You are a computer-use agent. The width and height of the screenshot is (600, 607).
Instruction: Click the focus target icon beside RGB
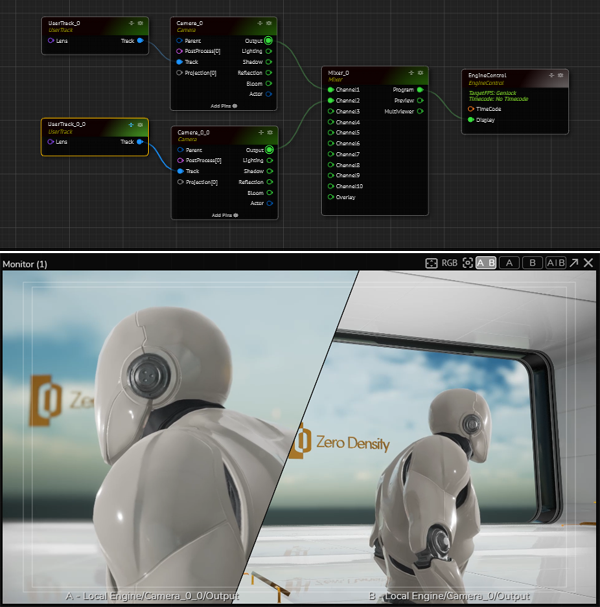467,263
